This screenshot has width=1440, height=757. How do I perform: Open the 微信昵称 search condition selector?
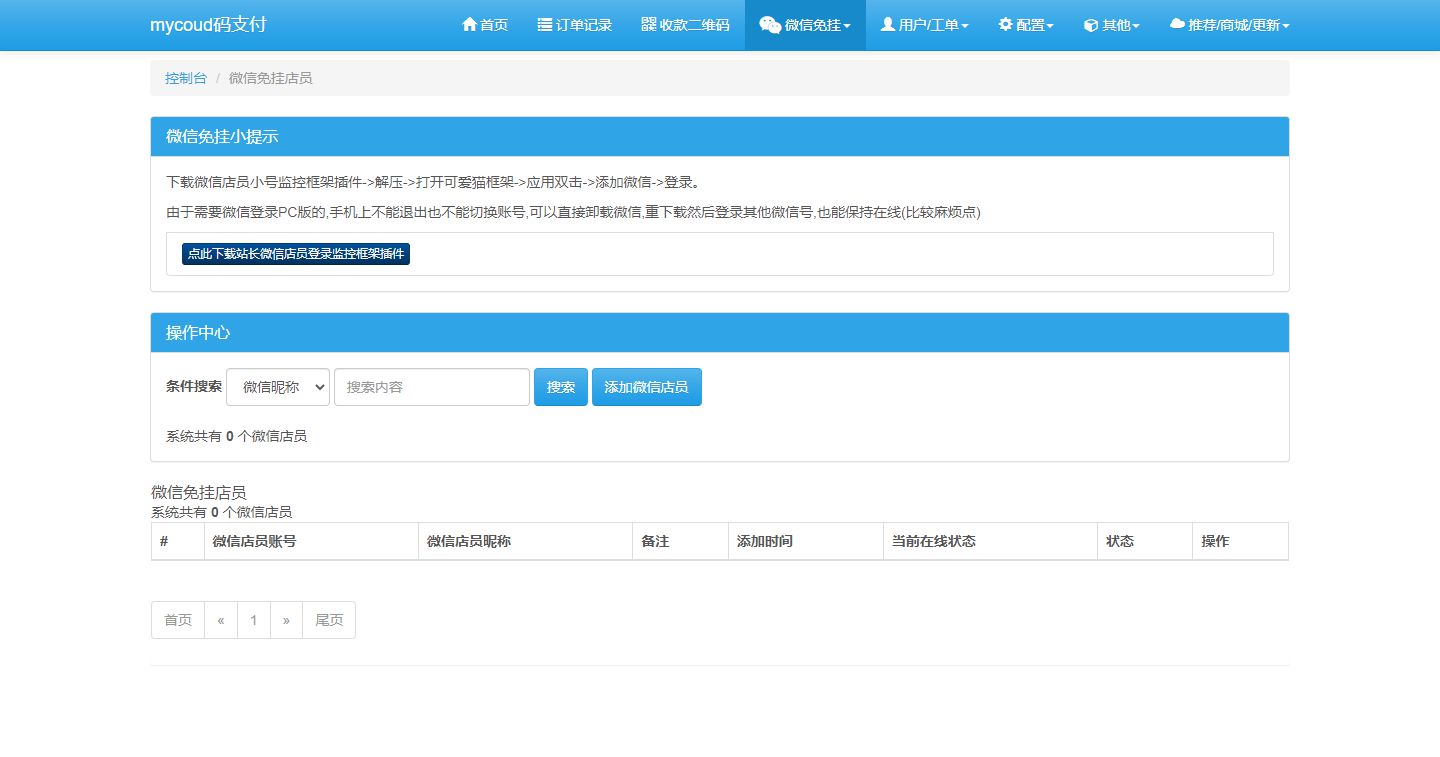pos(277,387)
